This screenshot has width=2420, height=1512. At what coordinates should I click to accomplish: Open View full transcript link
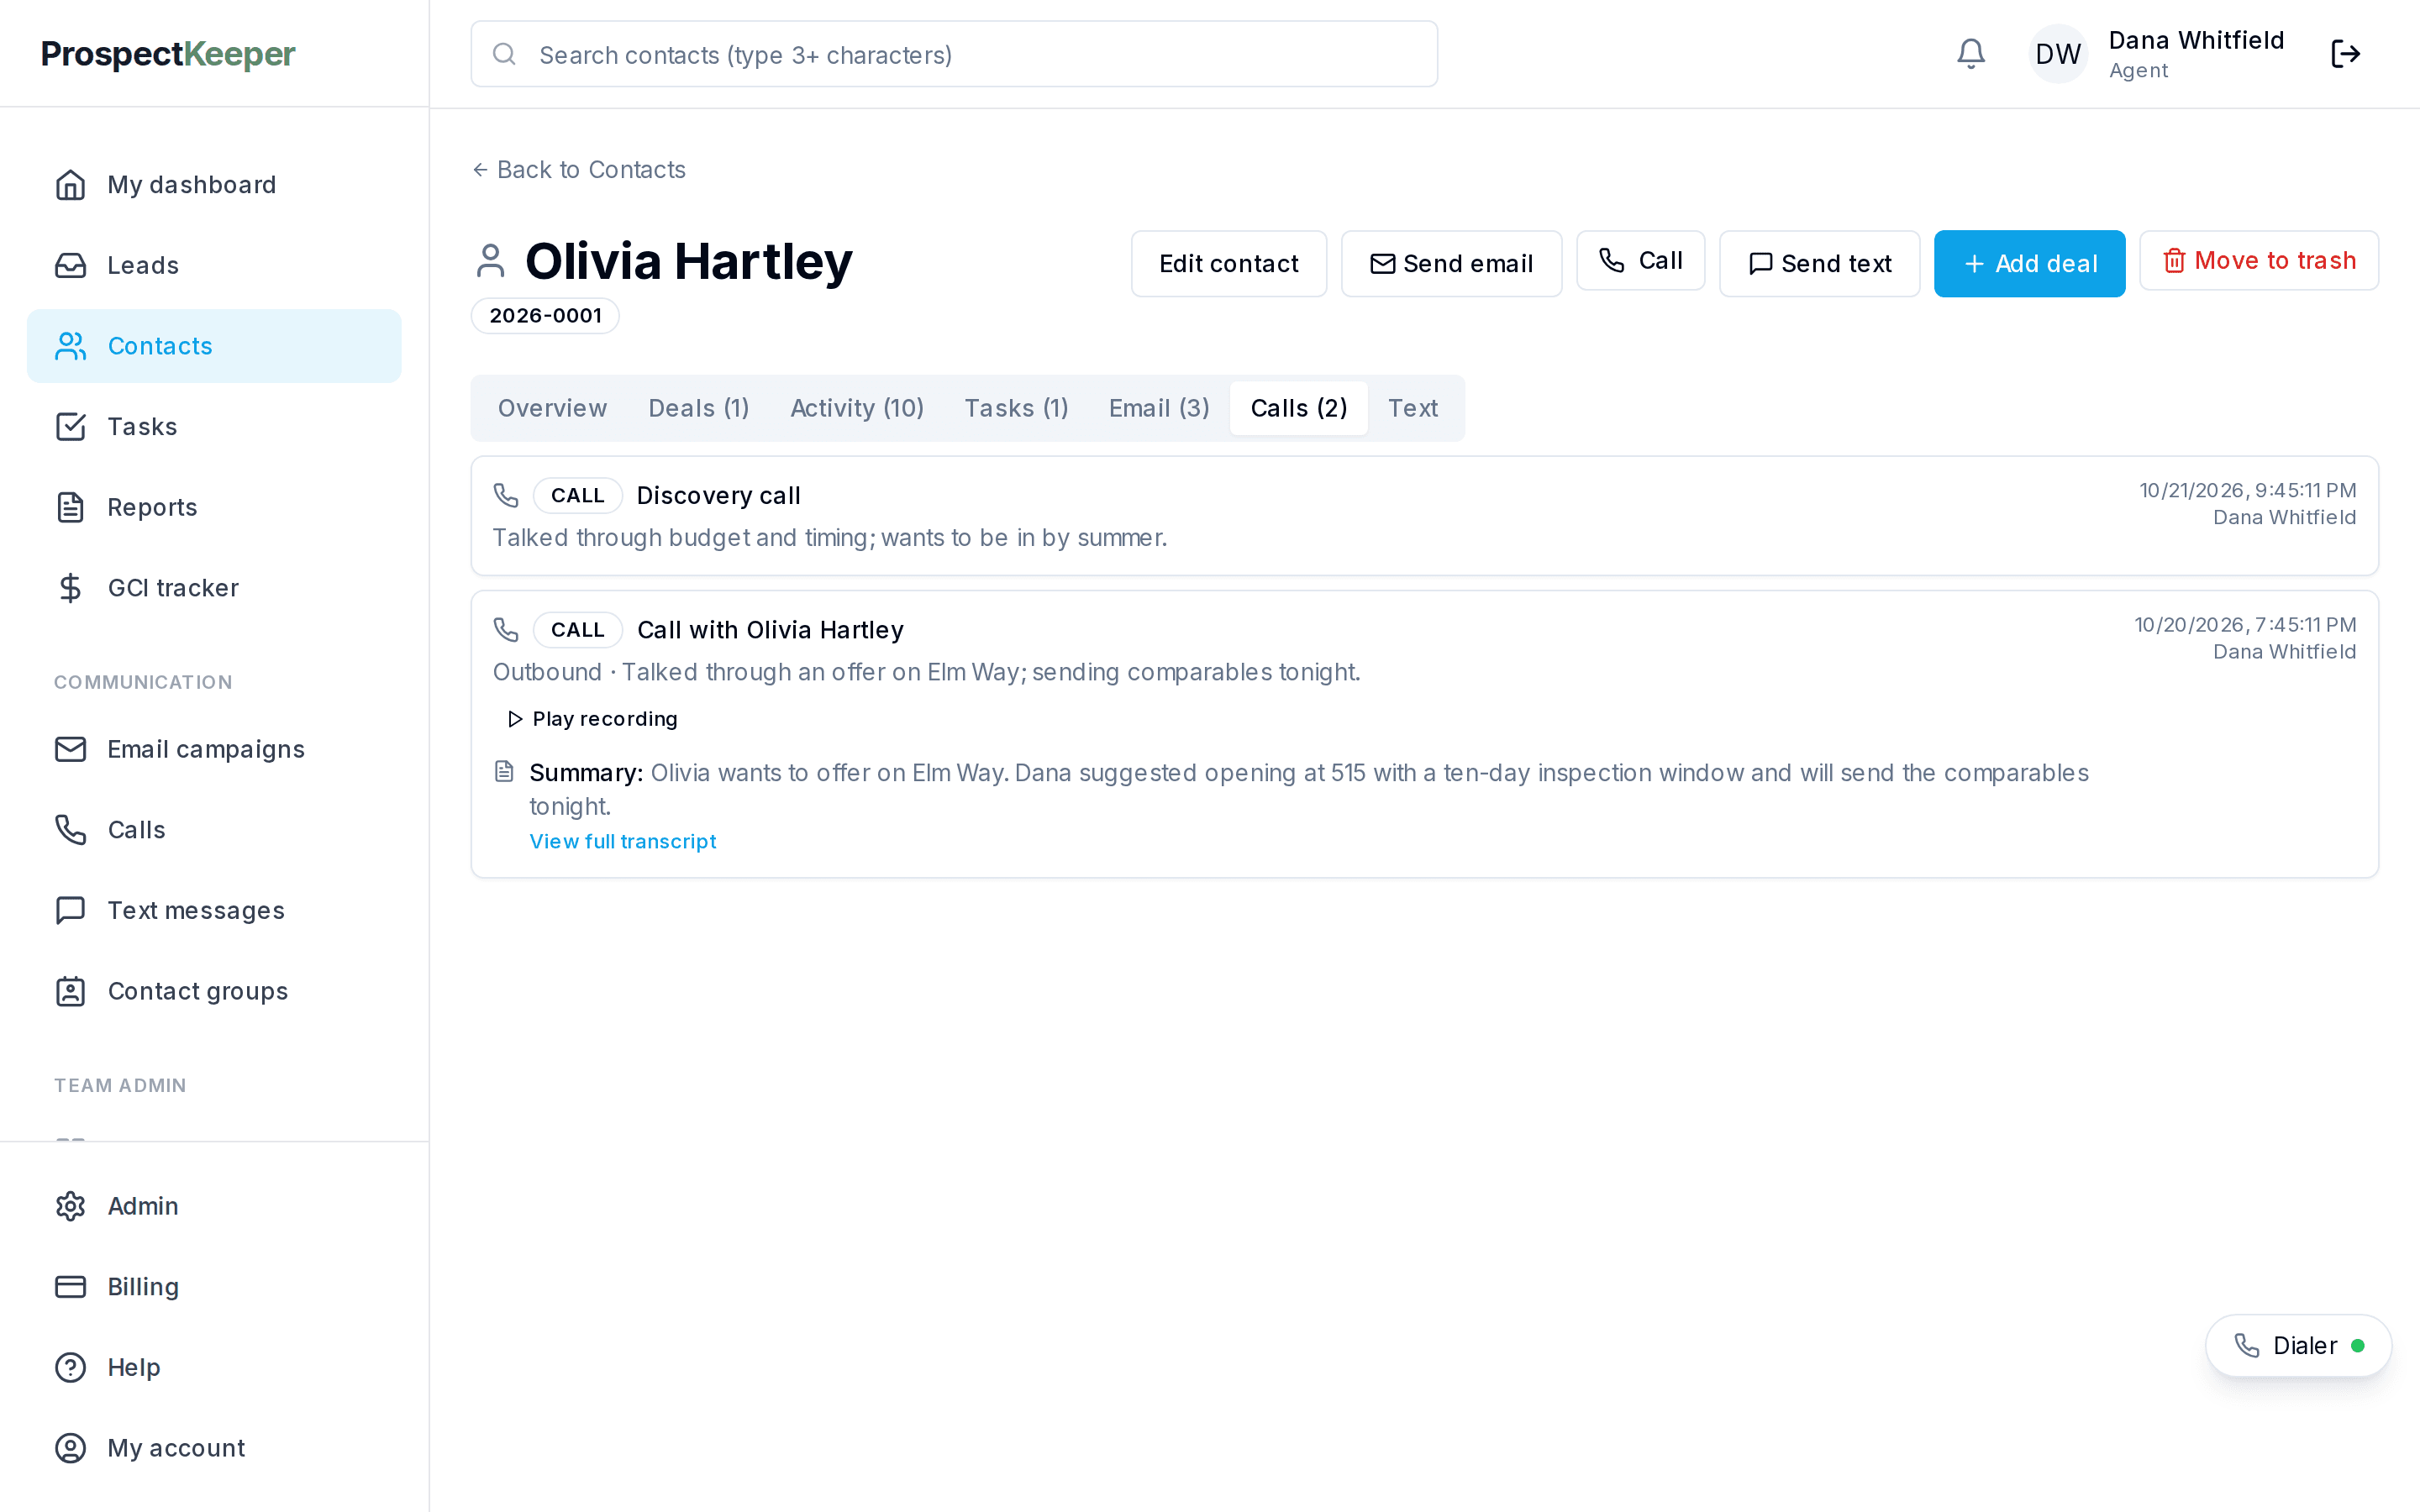coord(622,842)
